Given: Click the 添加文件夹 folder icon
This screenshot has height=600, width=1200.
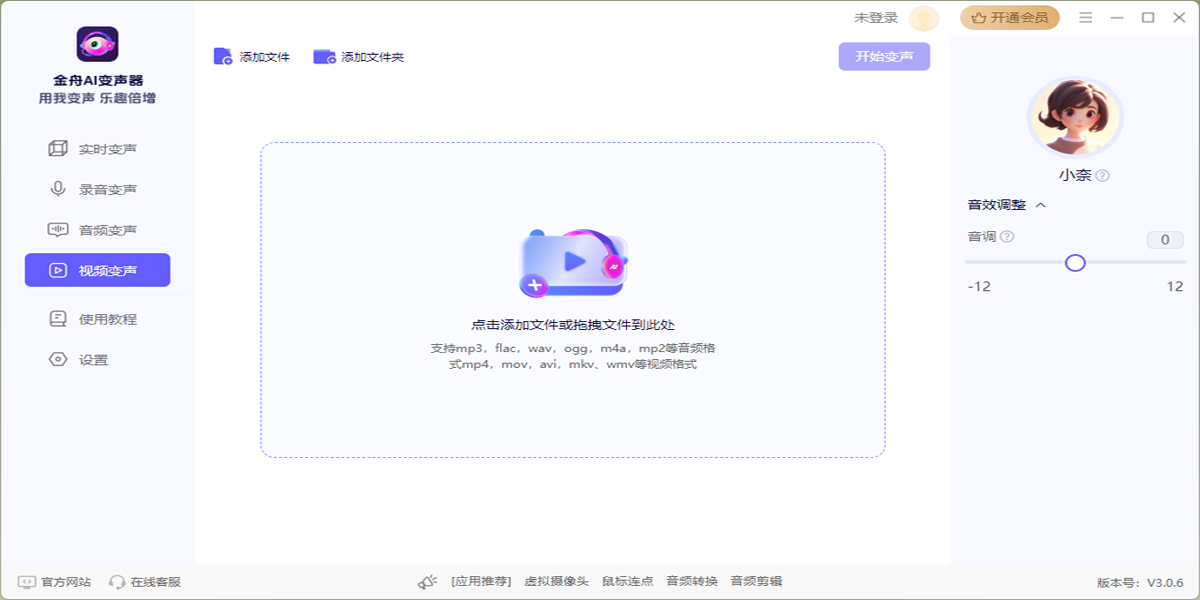Looking at the screenshot, I should (324, 57).
